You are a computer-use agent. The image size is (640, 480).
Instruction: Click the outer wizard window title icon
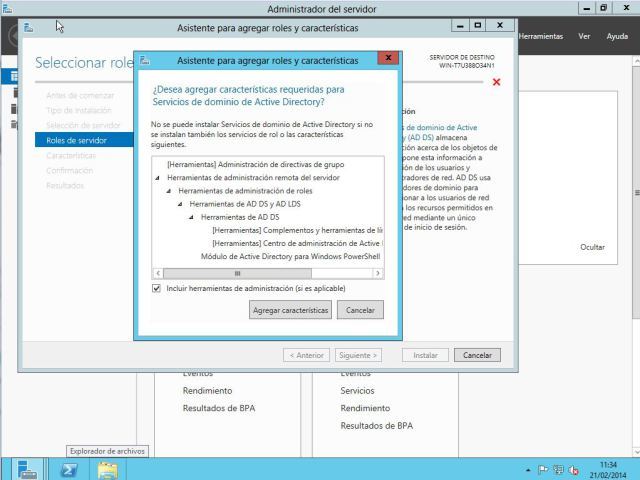[x=28, y=28]
